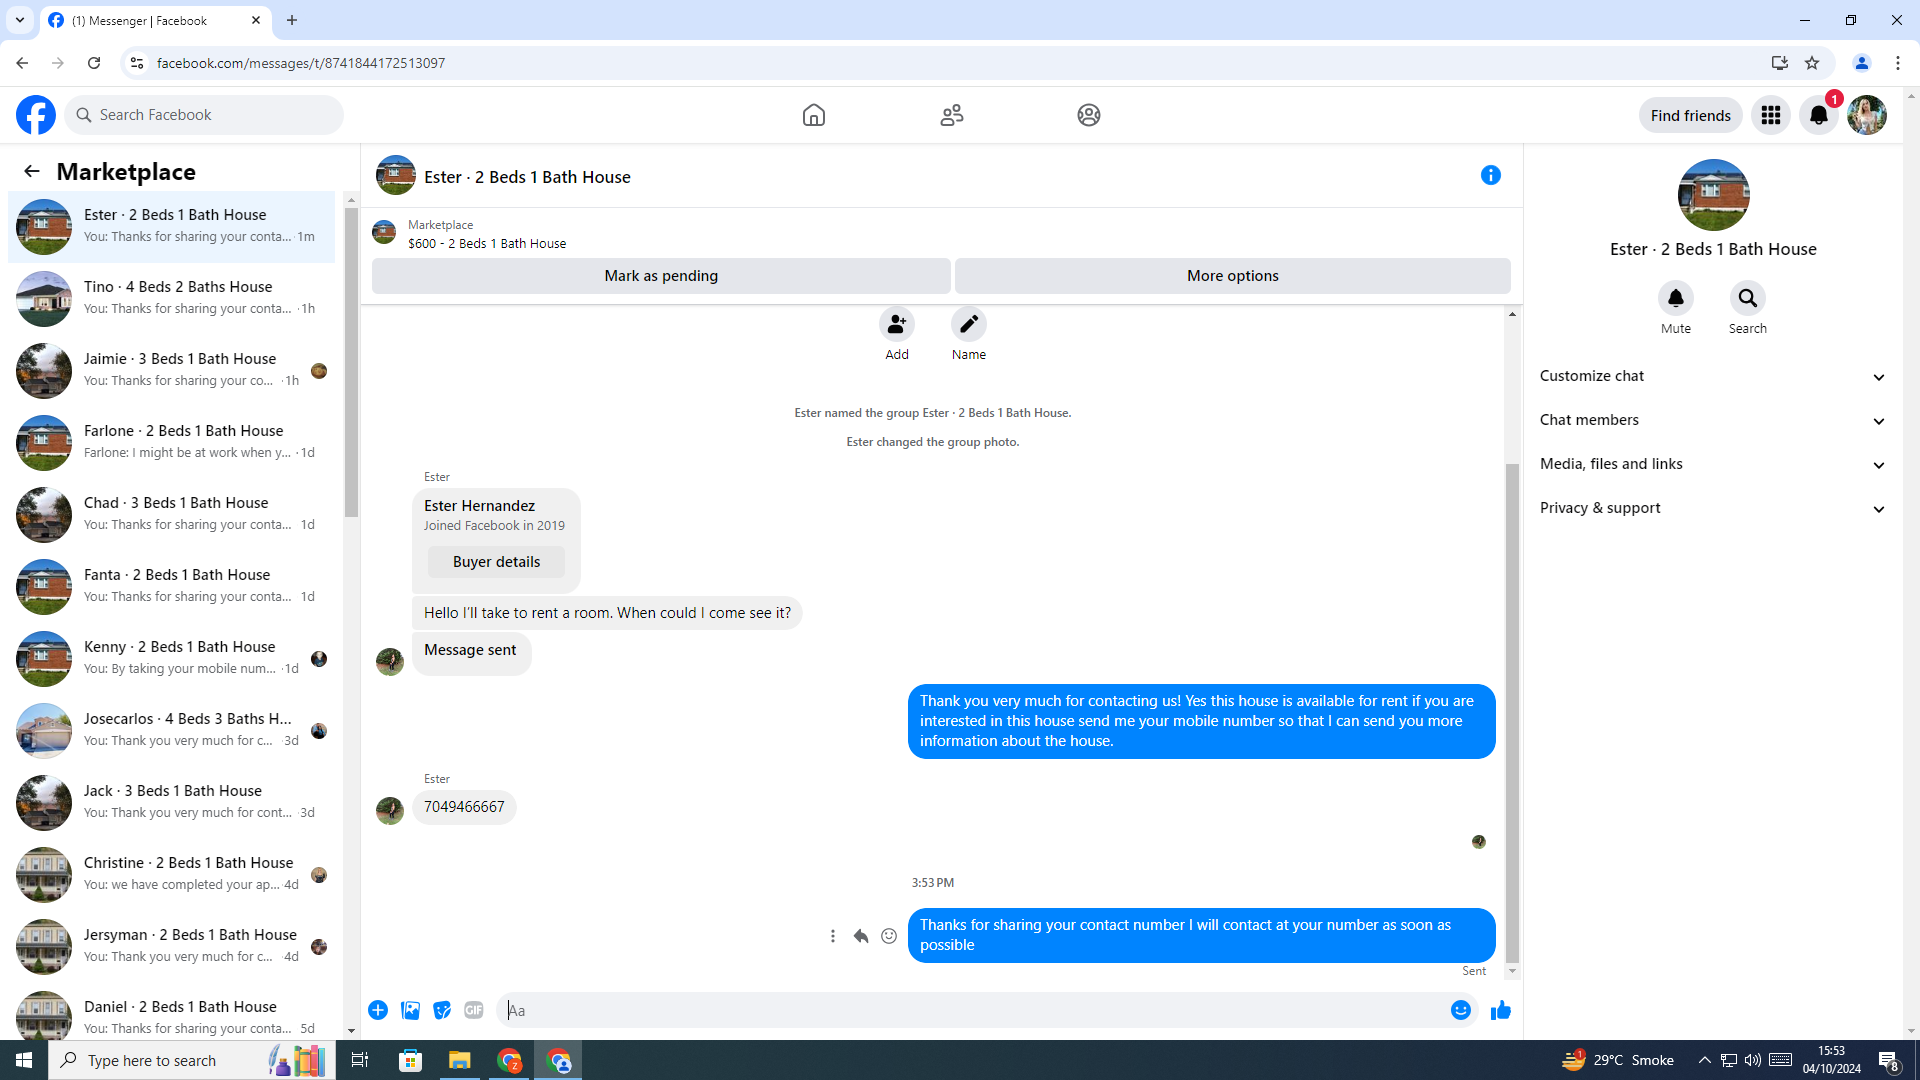Open the emoji picker in composer

point(1461,1010)
